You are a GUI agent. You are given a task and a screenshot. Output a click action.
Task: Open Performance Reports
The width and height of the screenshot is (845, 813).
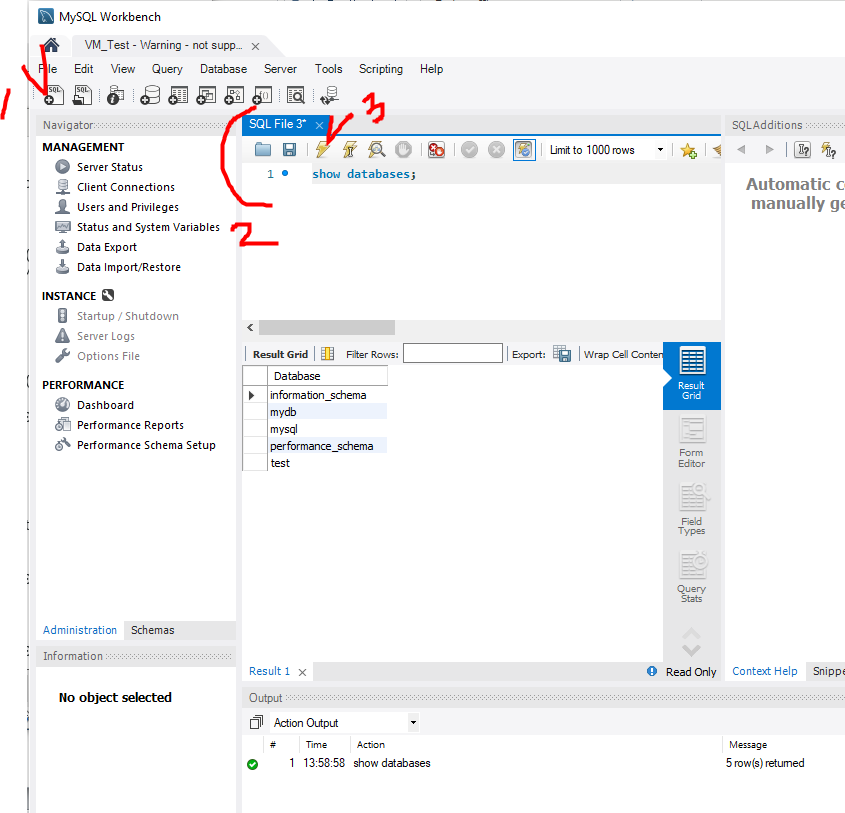coord(130,425)
